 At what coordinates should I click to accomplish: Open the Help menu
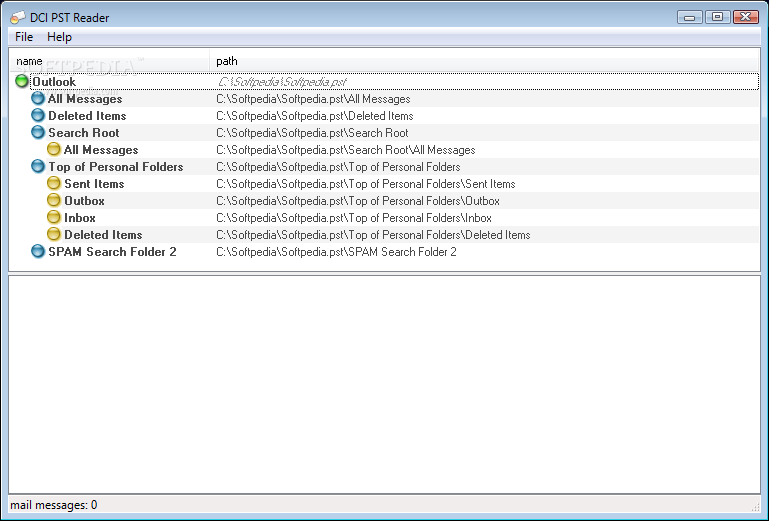pos(59,37)
